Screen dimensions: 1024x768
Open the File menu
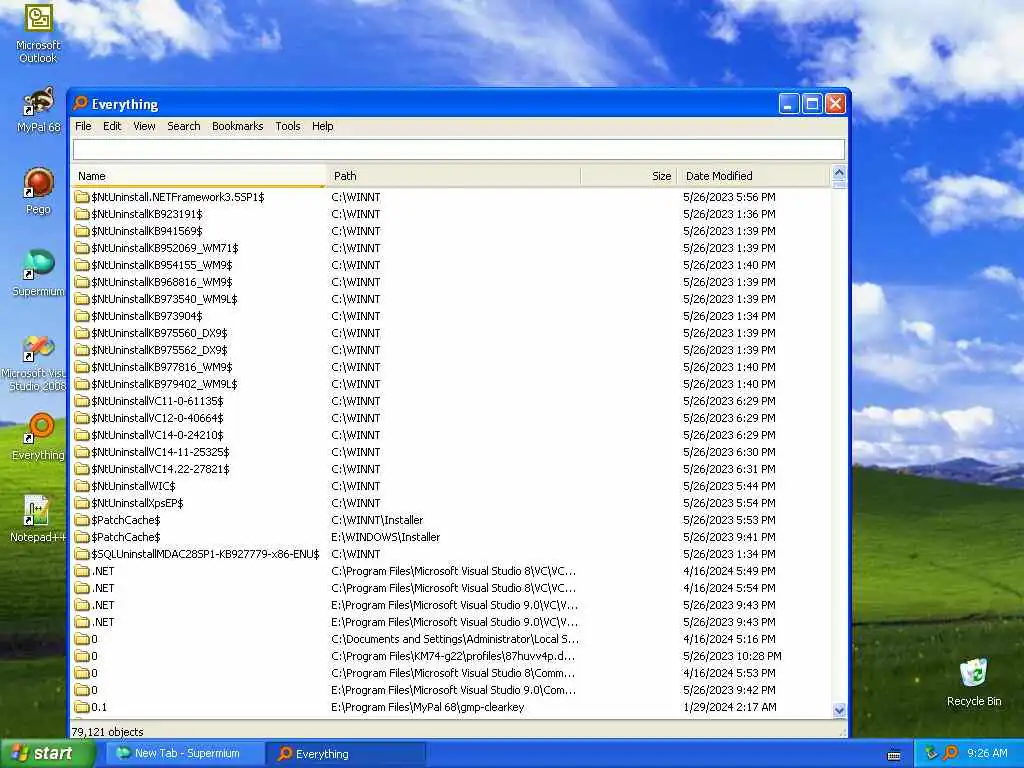83,126
